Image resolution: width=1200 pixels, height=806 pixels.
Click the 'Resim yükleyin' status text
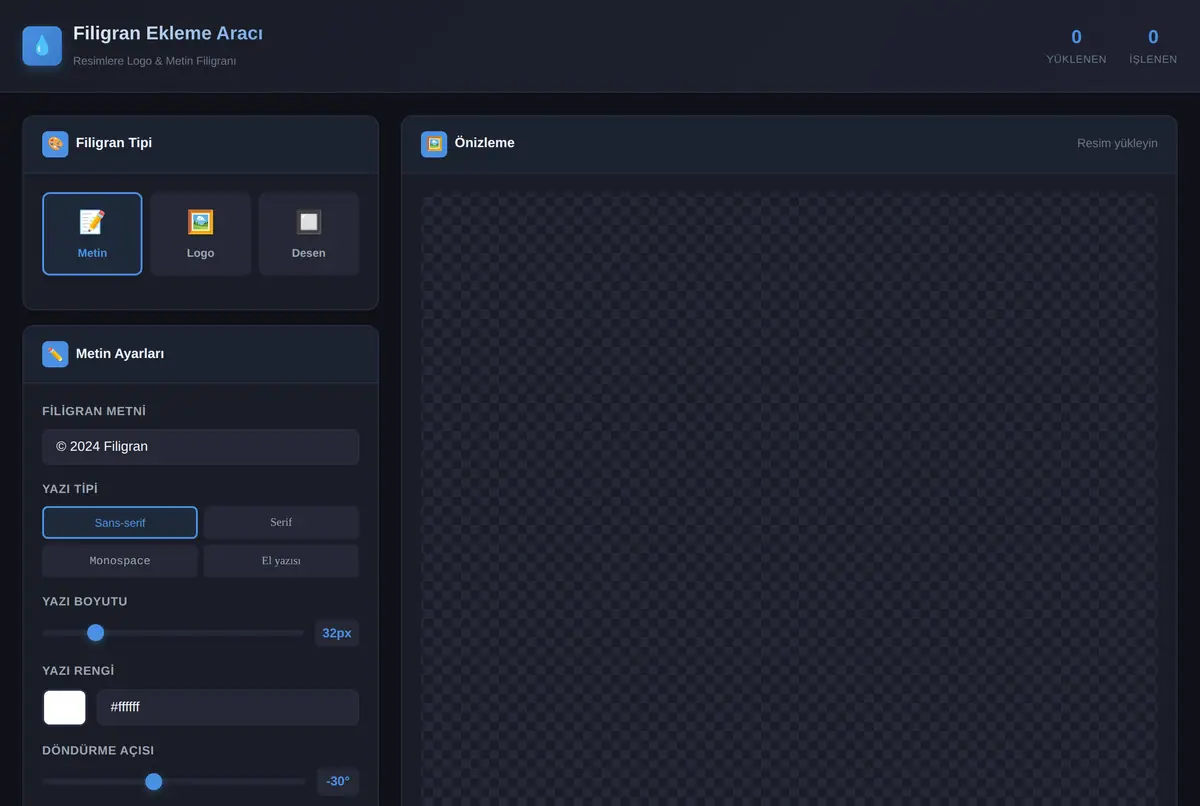pyautogui.click(x=1117, y=144)
